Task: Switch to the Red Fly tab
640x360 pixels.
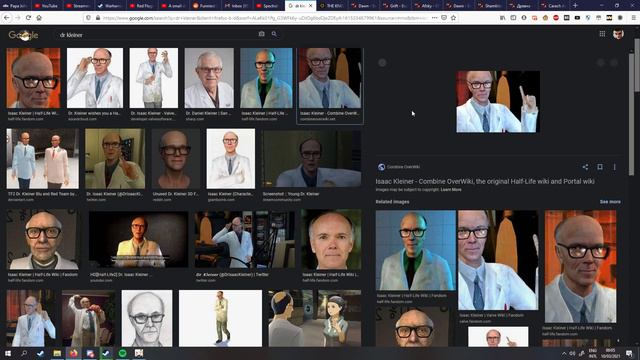Action: [x=141, y=6]
